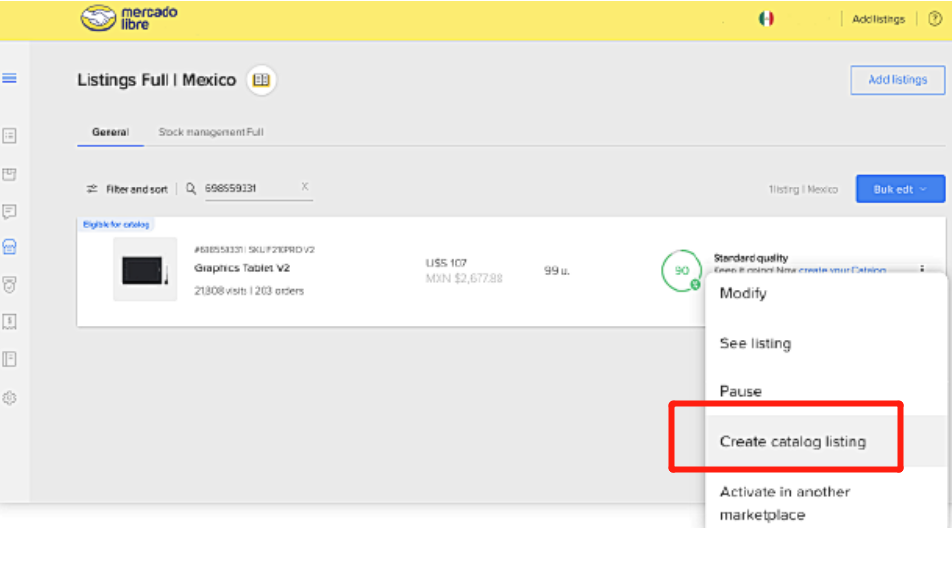The width and height of the screenshot is (952, 567).
Task: Click the three-dot menu on listing row
Action: point(920,270)
